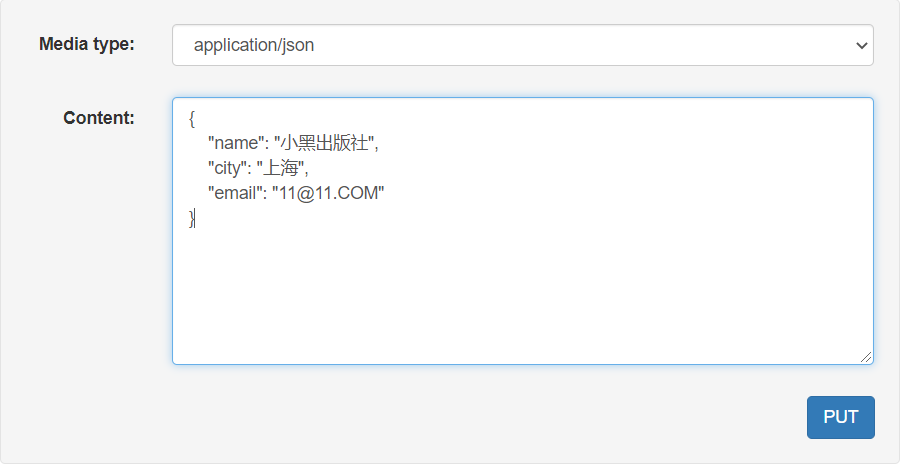
Task: Click the Content label
Action: pos(99,118)
